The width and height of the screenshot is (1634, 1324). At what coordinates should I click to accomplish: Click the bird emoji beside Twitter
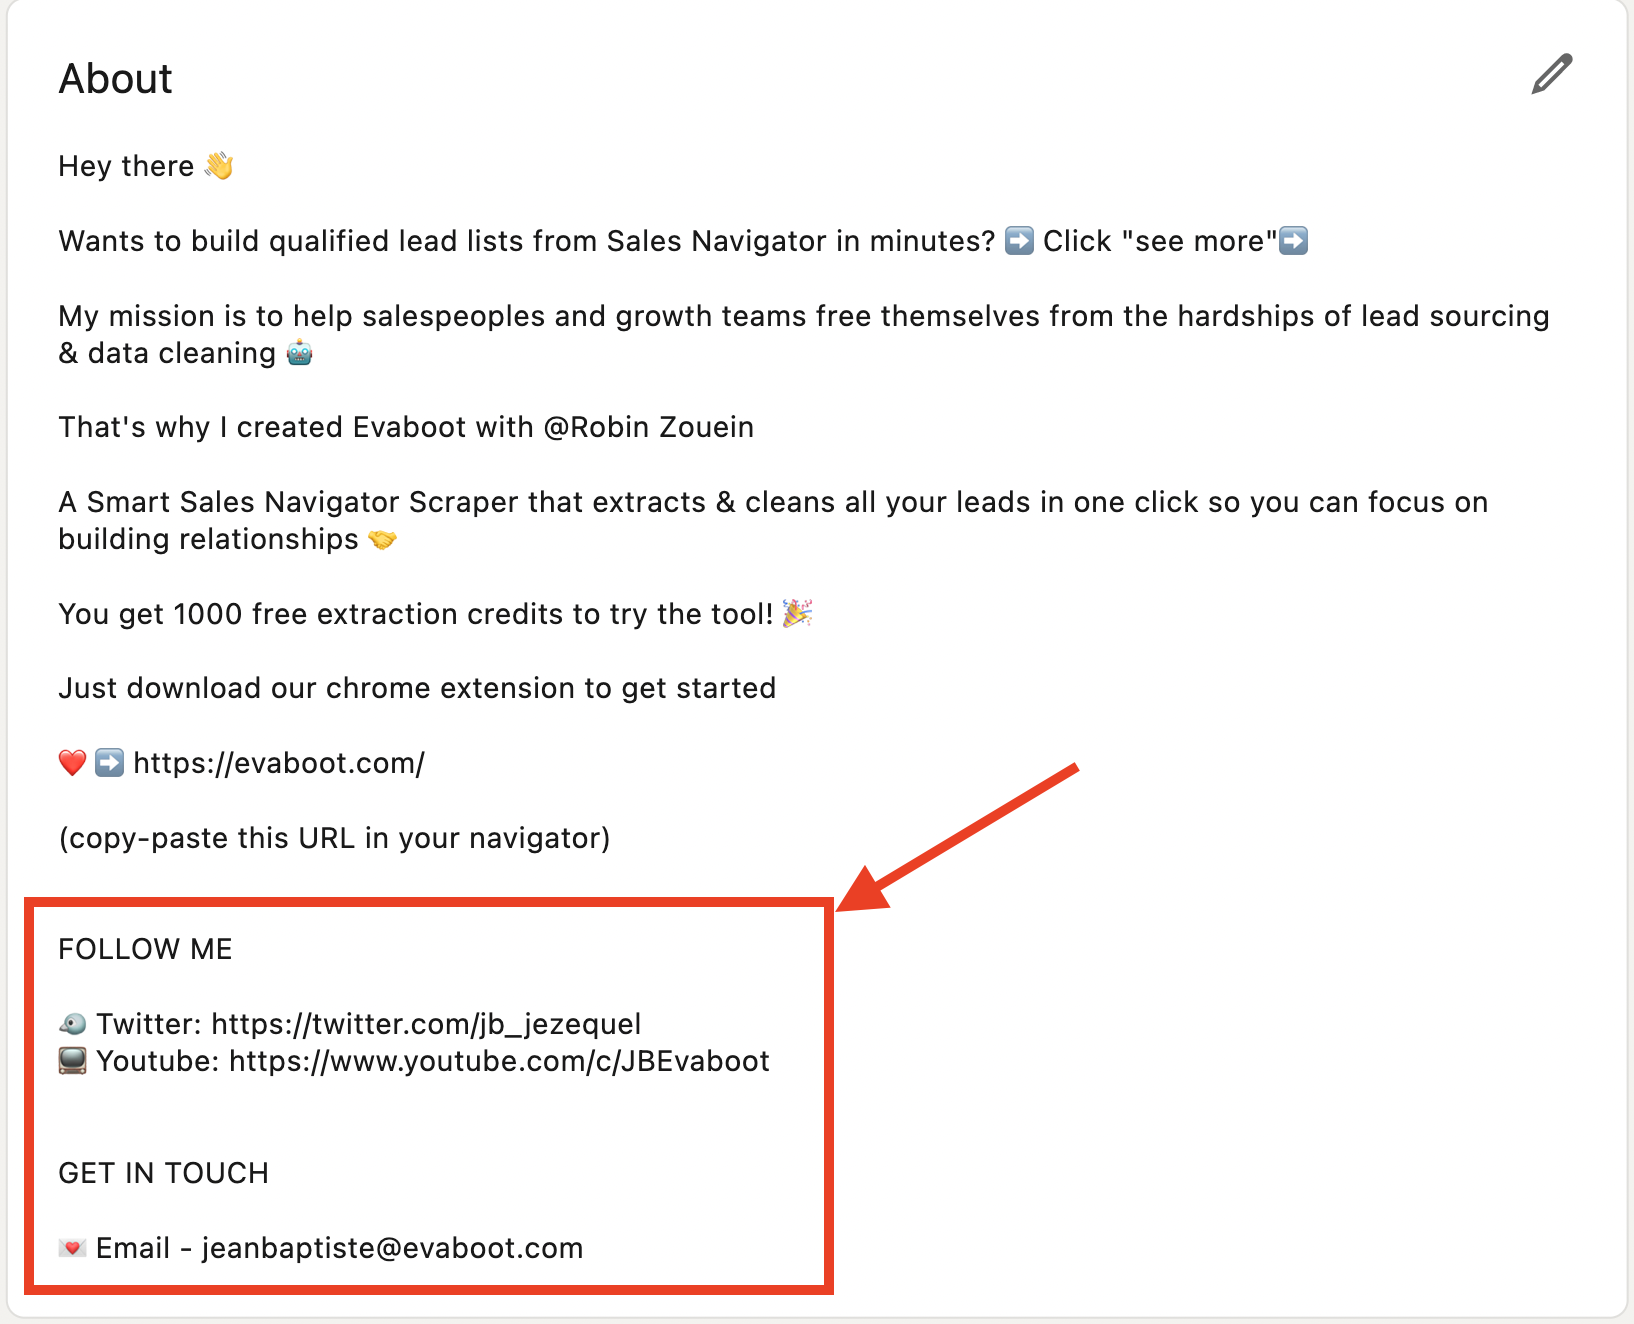tap(72, 1024)
